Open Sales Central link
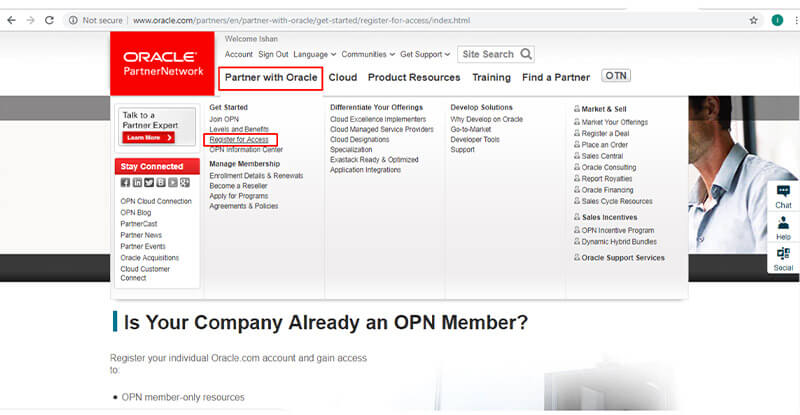The width and height of the screenshot is (800, 415). pos(602,156)
